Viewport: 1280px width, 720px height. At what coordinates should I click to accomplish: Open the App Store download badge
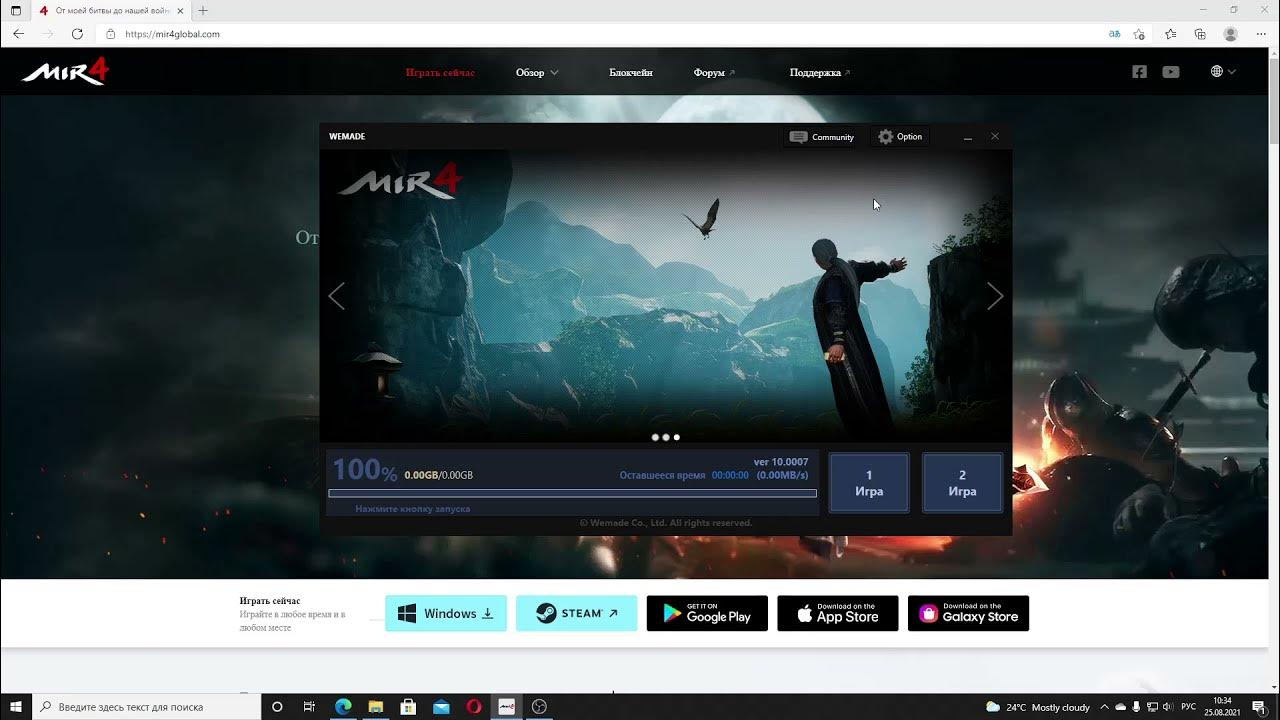(x=837, y=613)
